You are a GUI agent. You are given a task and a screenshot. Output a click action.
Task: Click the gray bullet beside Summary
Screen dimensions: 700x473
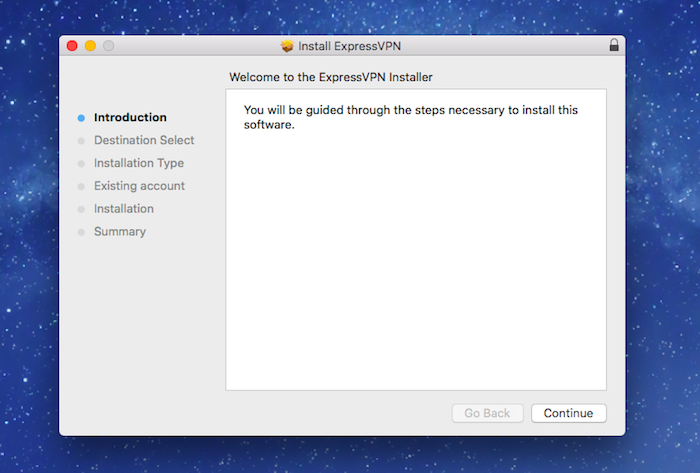pyautogui.click(x=81, y=232)
